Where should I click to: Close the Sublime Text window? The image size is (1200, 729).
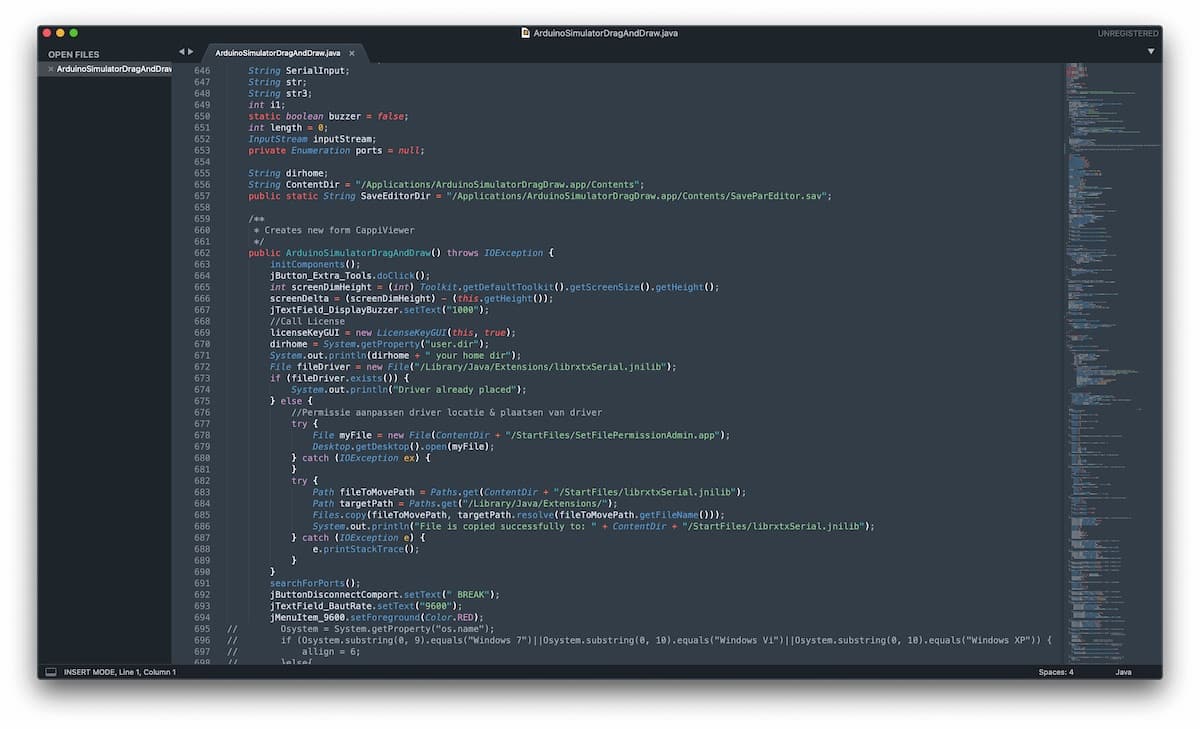pos(46,33)
